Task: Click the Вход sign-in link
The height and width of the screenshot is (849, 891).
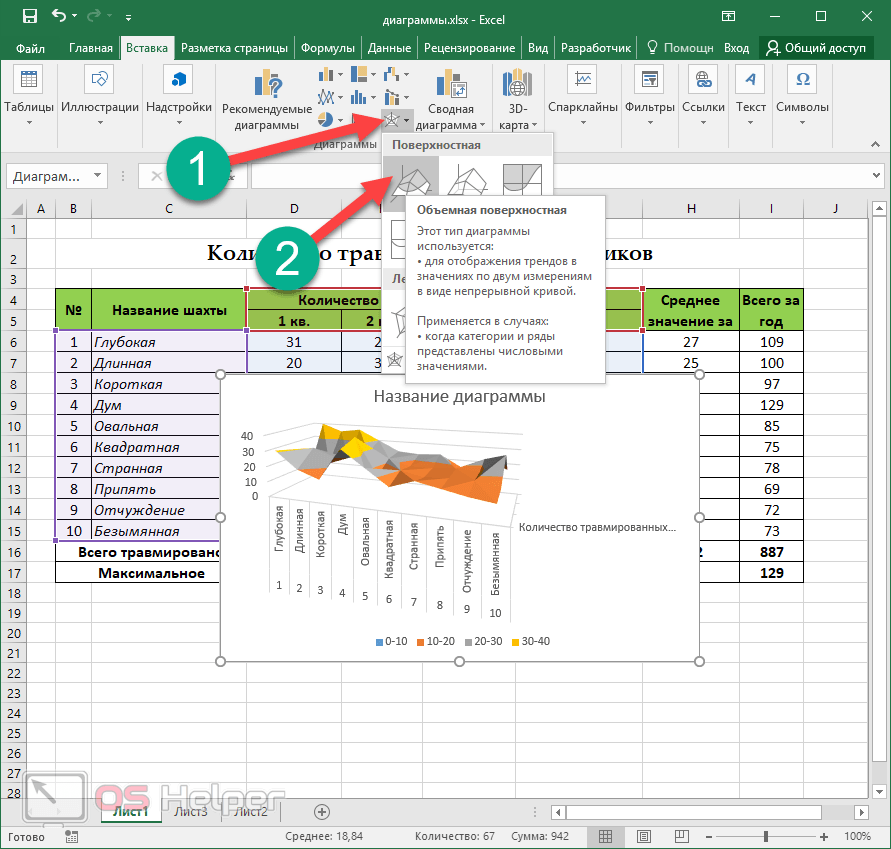Action: coord(736,47)
